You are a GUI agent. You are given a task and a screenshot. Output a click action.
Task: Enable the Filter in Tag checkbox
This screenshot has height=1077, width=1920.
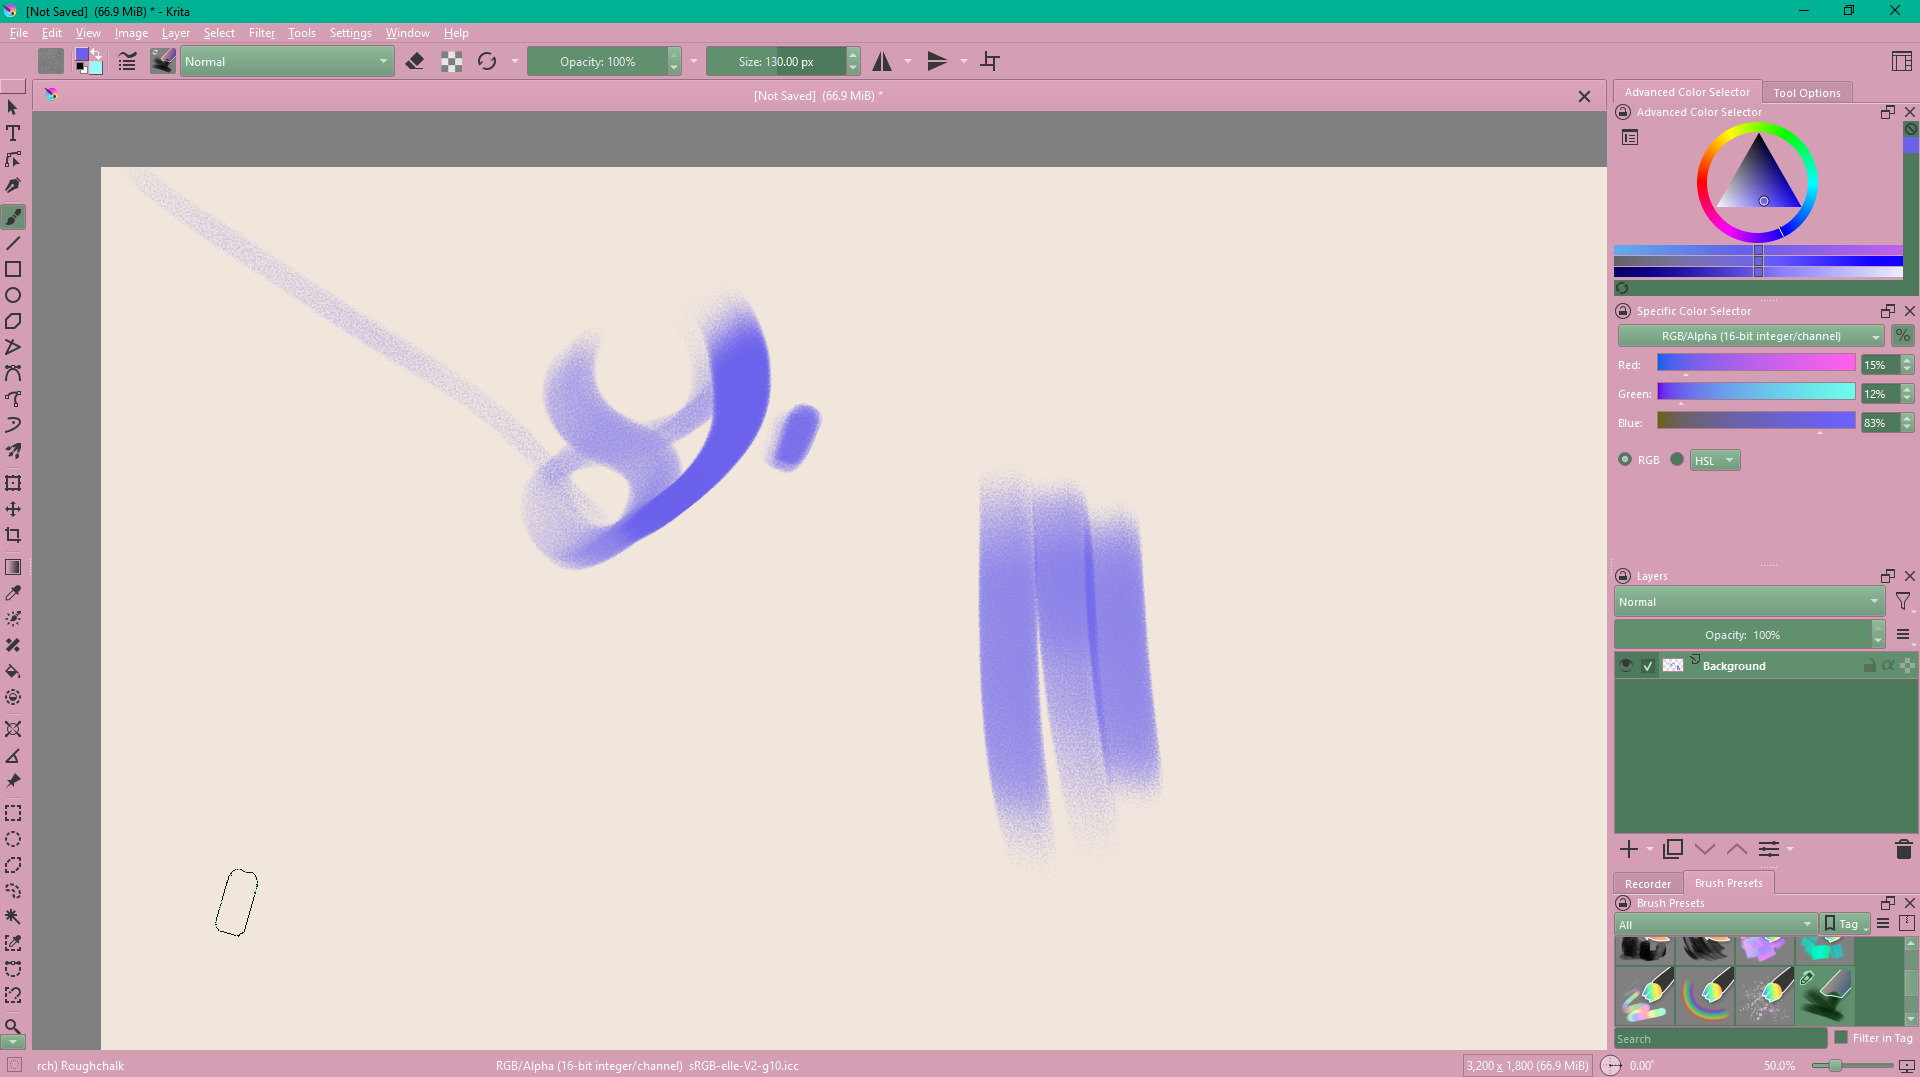pyautogui.click(x=1841, y=1038)
